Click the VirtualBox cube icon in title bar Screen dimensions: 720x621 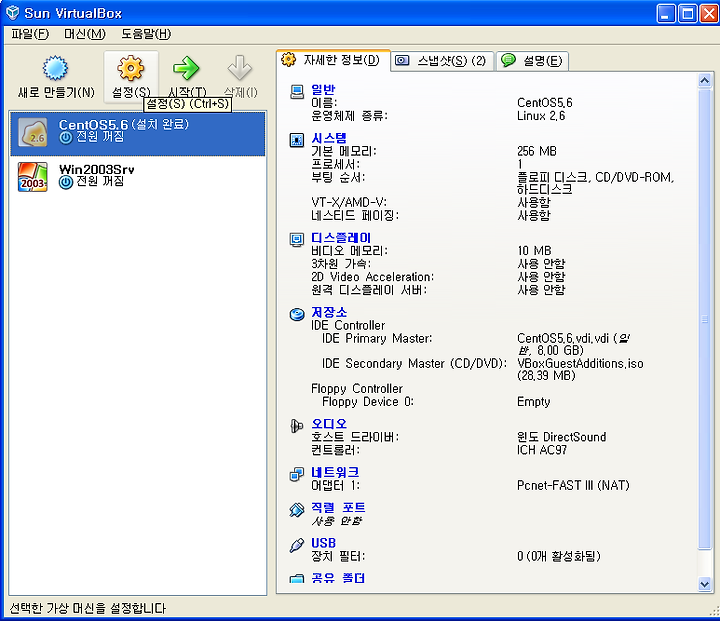point(13,13)
